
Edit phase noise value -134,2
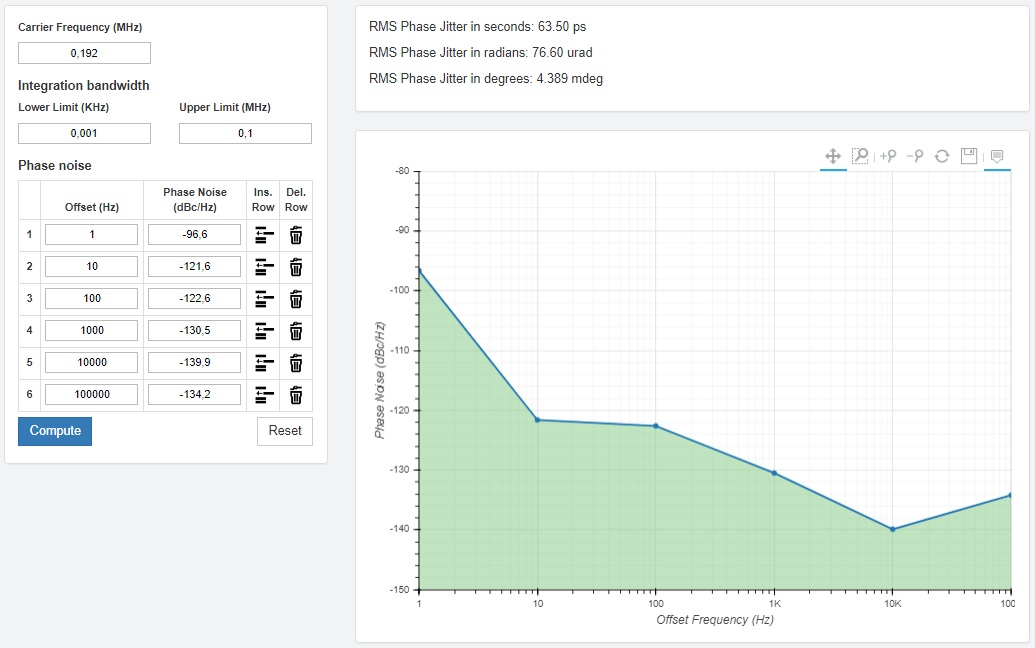tap(195, 395)
